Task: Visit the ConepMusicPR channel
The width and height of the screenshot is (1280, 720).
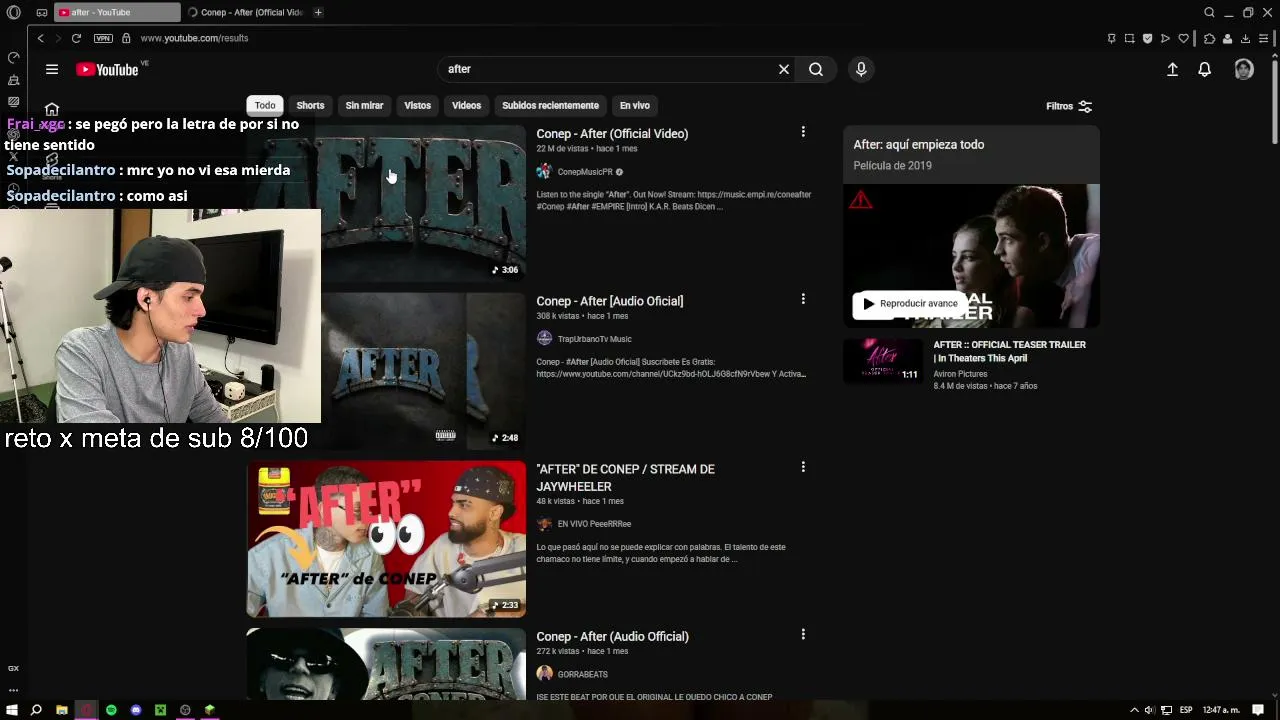Action: point(585,172)
